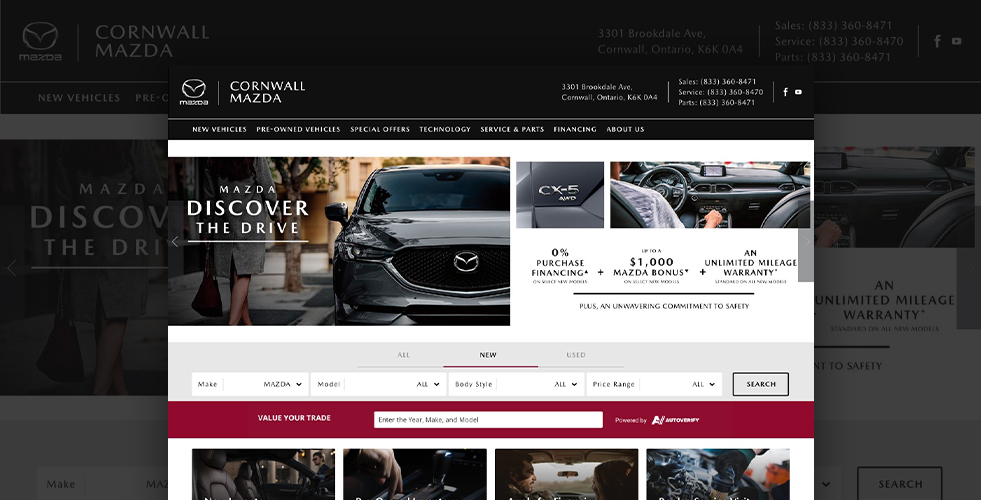Viewport: 981px width, 500px height.
Task: Open New Vehicles in the front nav bar
Action: [219, 130]
